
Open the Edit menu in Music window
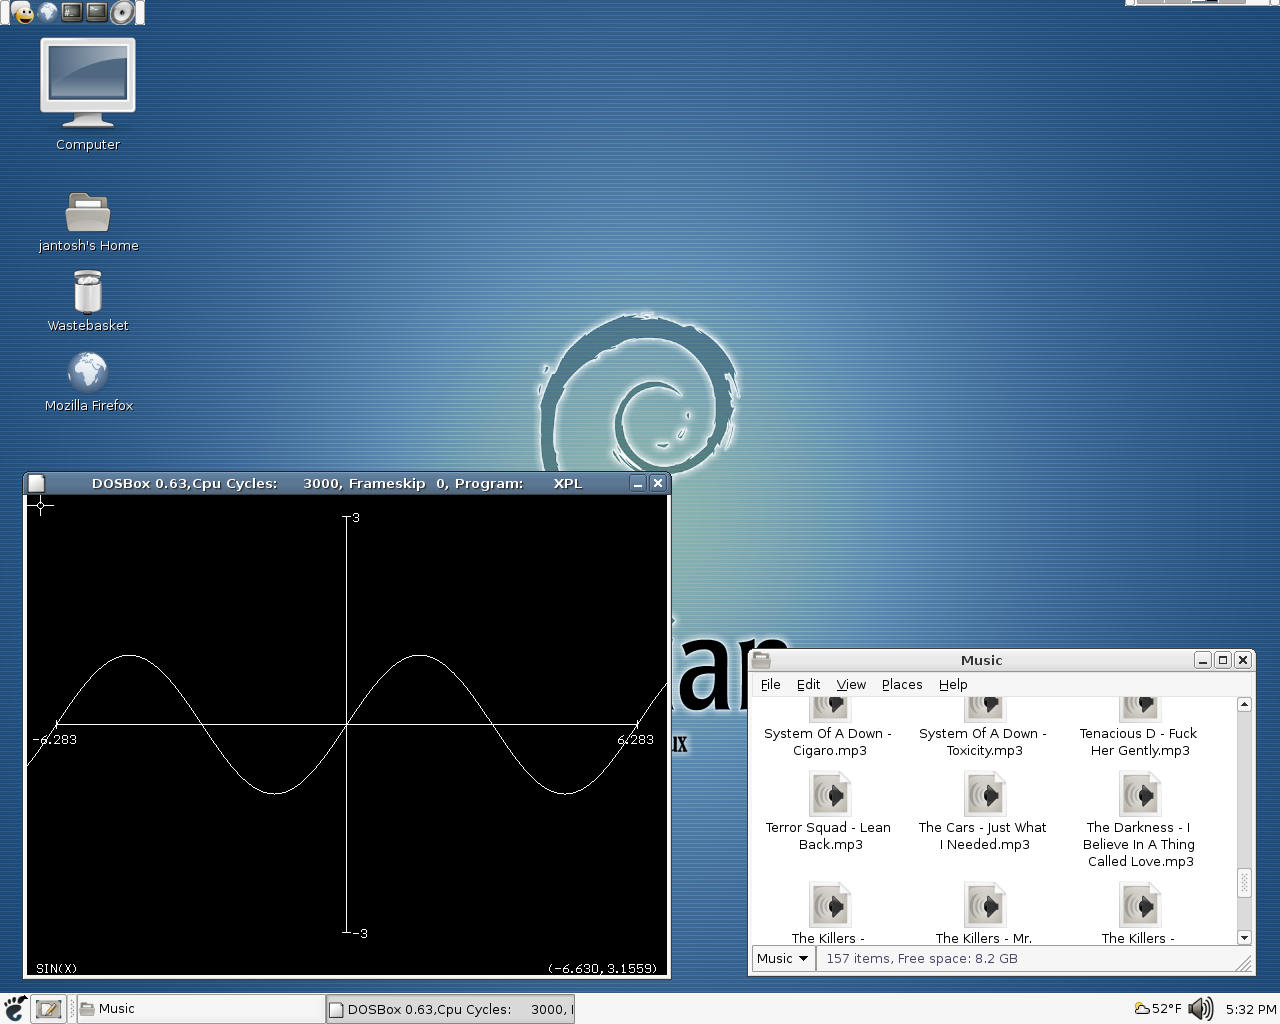808,684
